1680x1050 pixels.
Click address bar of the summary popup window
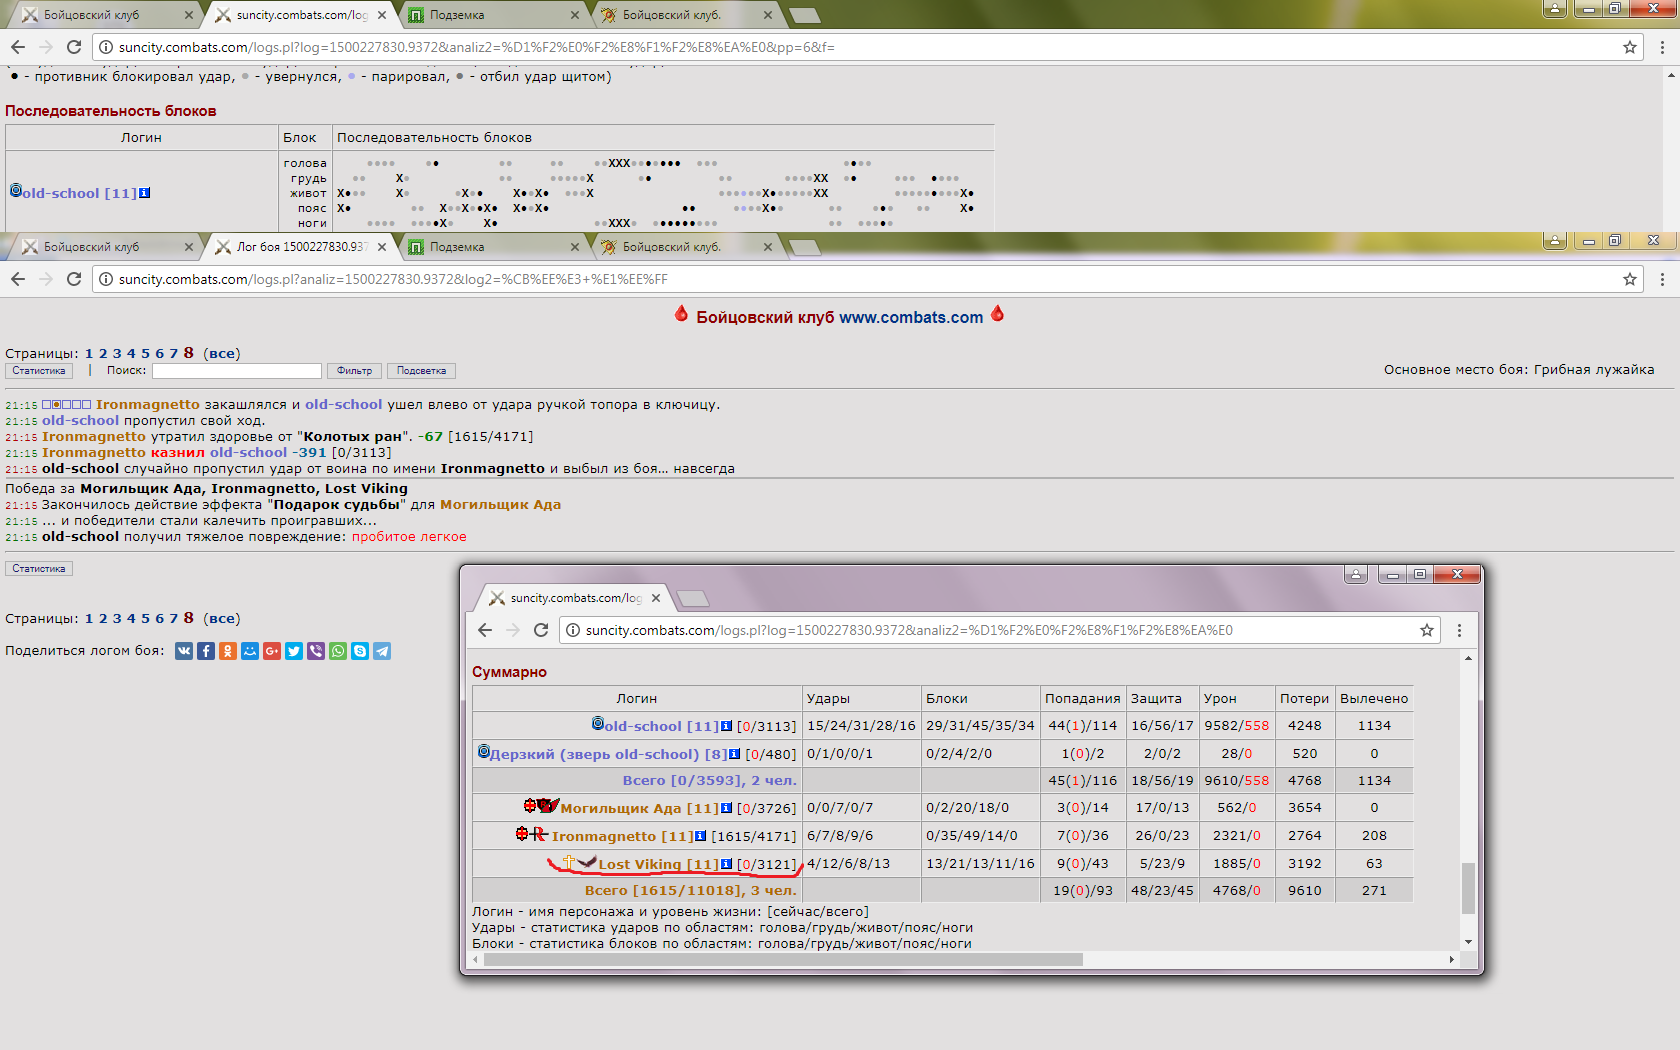click(x=1000, y=630)
